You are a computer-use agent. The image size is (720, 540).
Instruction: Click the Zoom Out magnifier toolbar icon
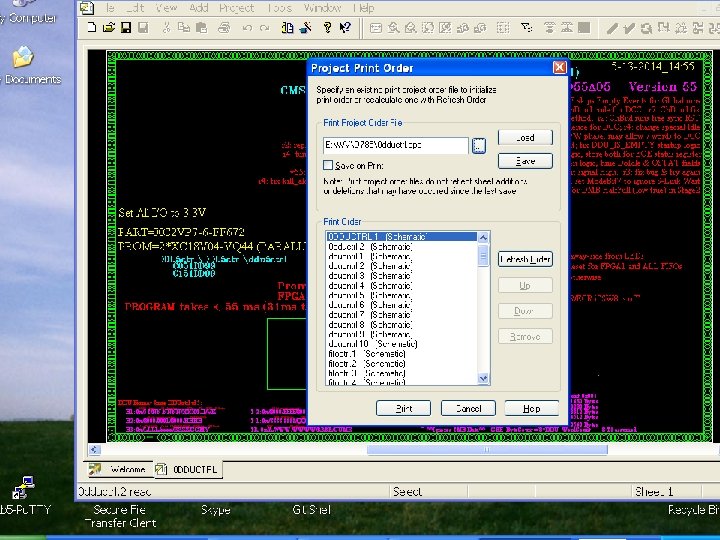[x=411, y=28]
